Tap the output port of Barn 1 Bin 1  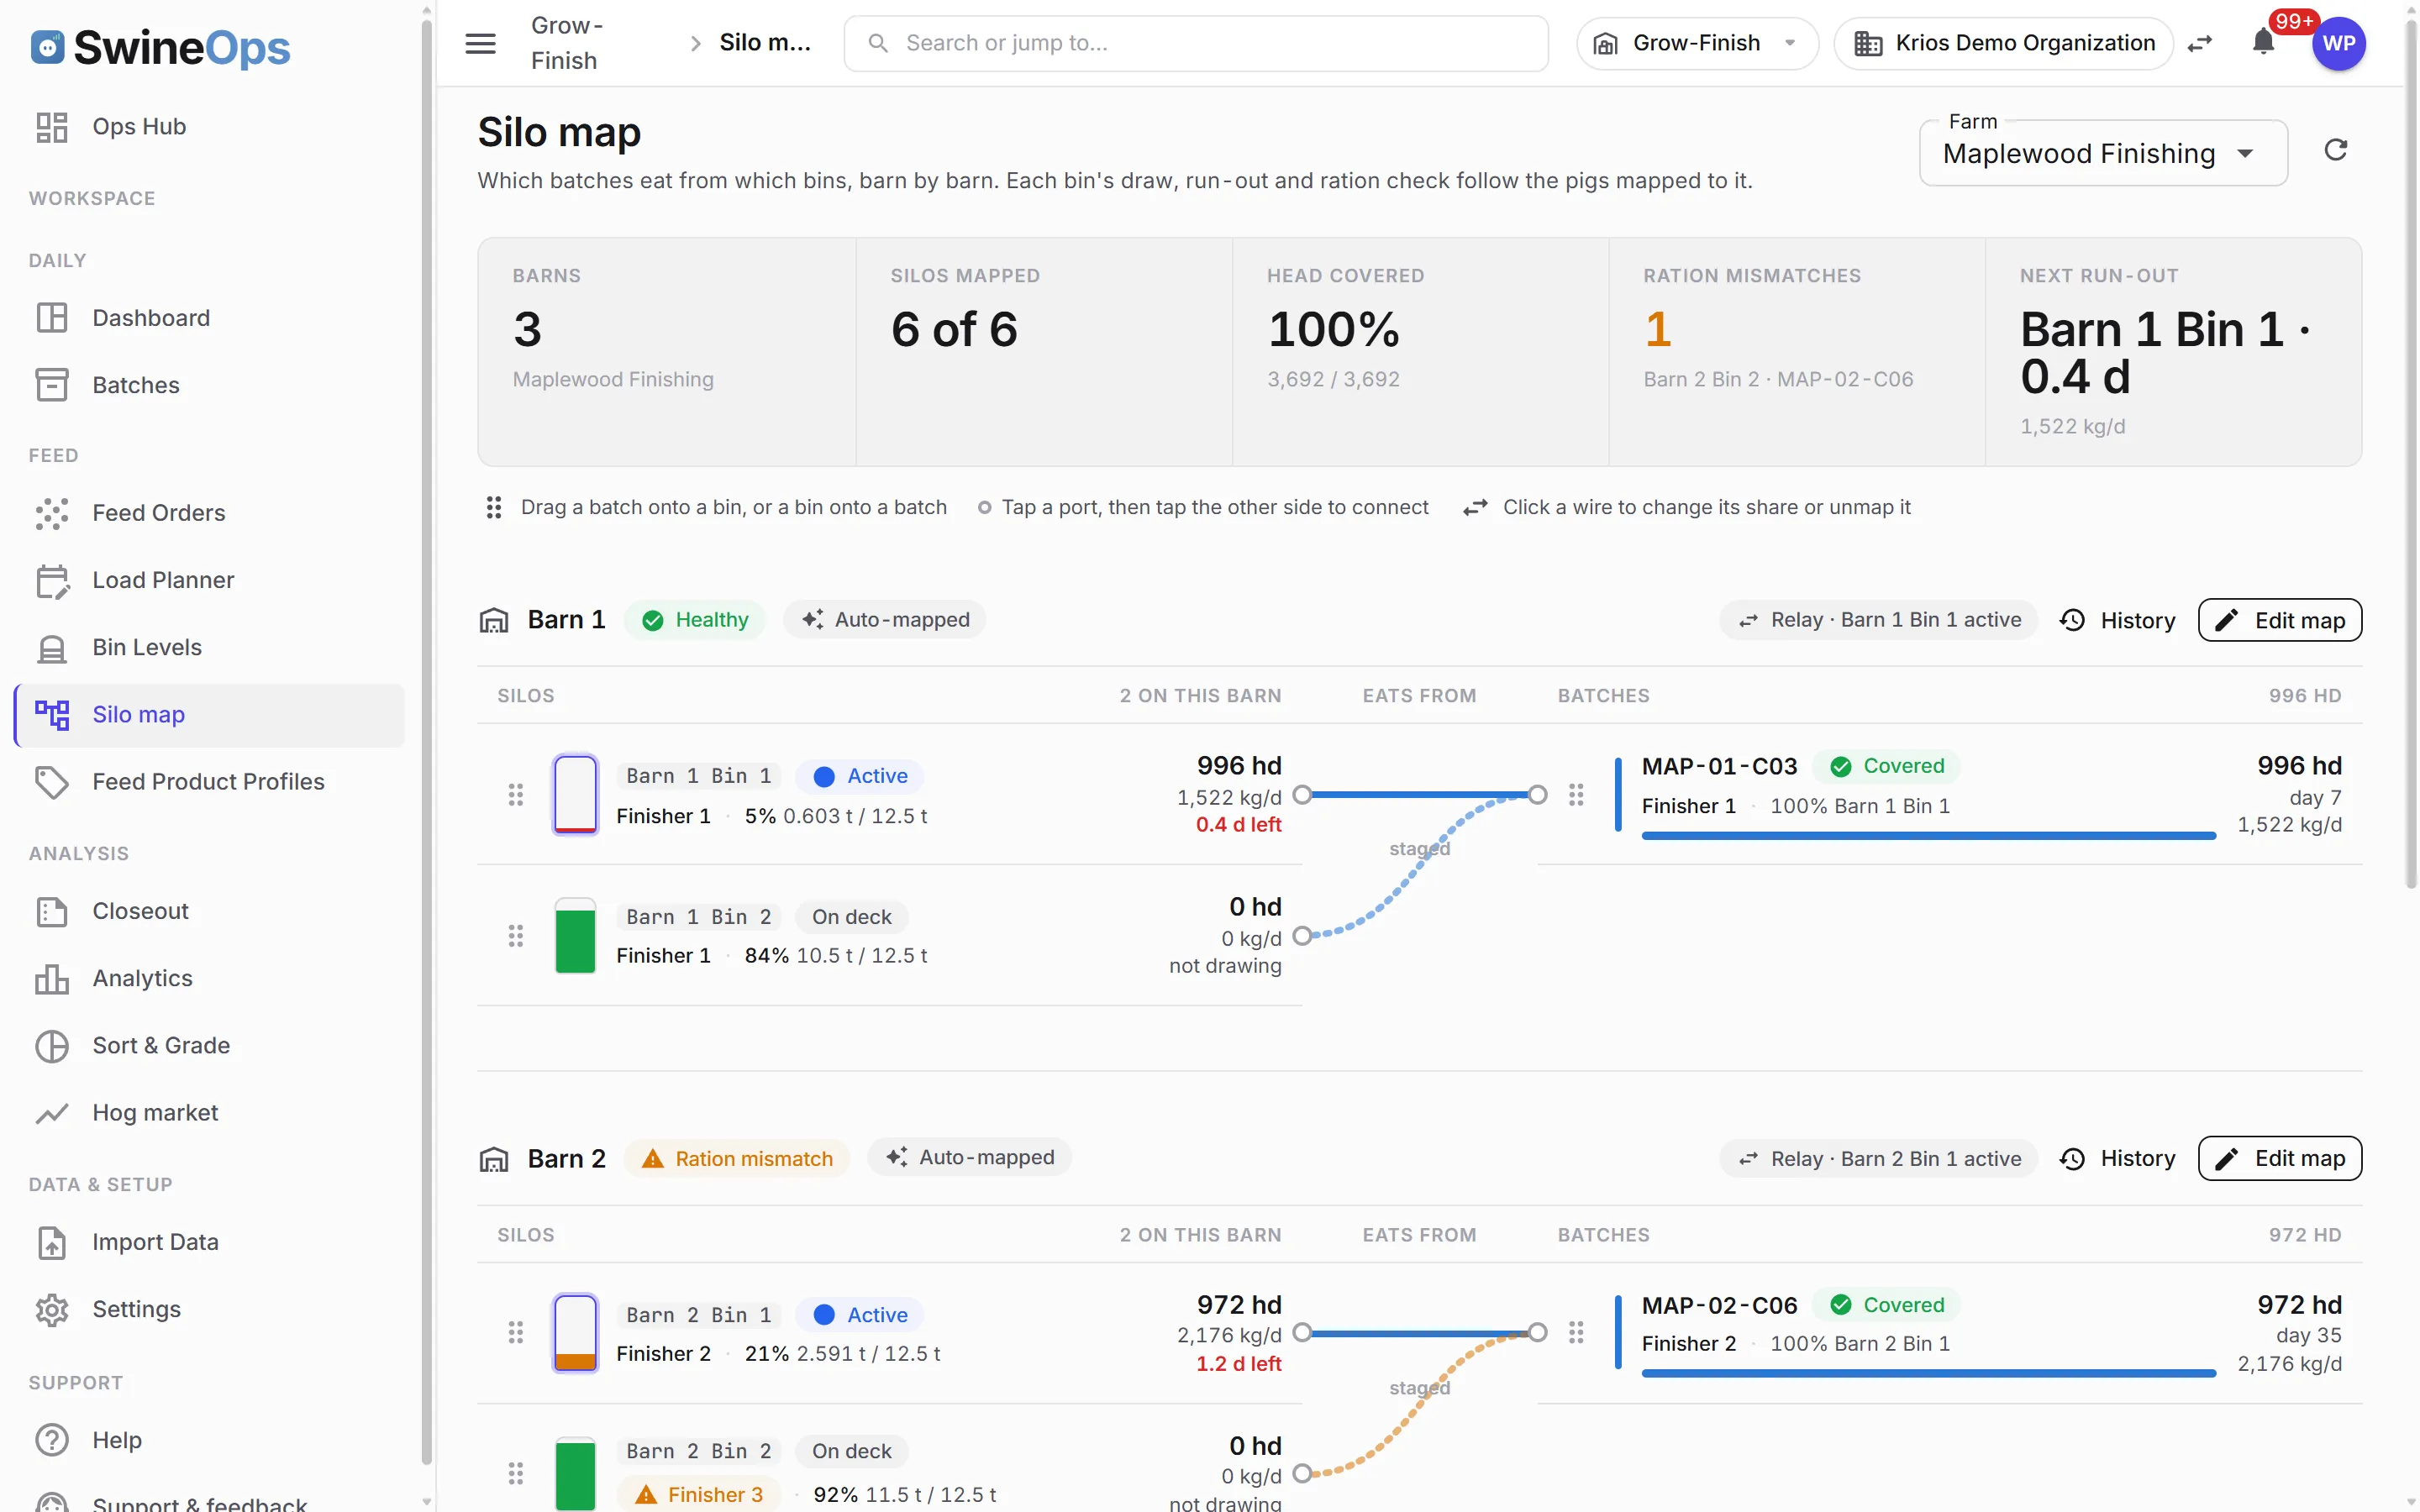coord(1302,795)
